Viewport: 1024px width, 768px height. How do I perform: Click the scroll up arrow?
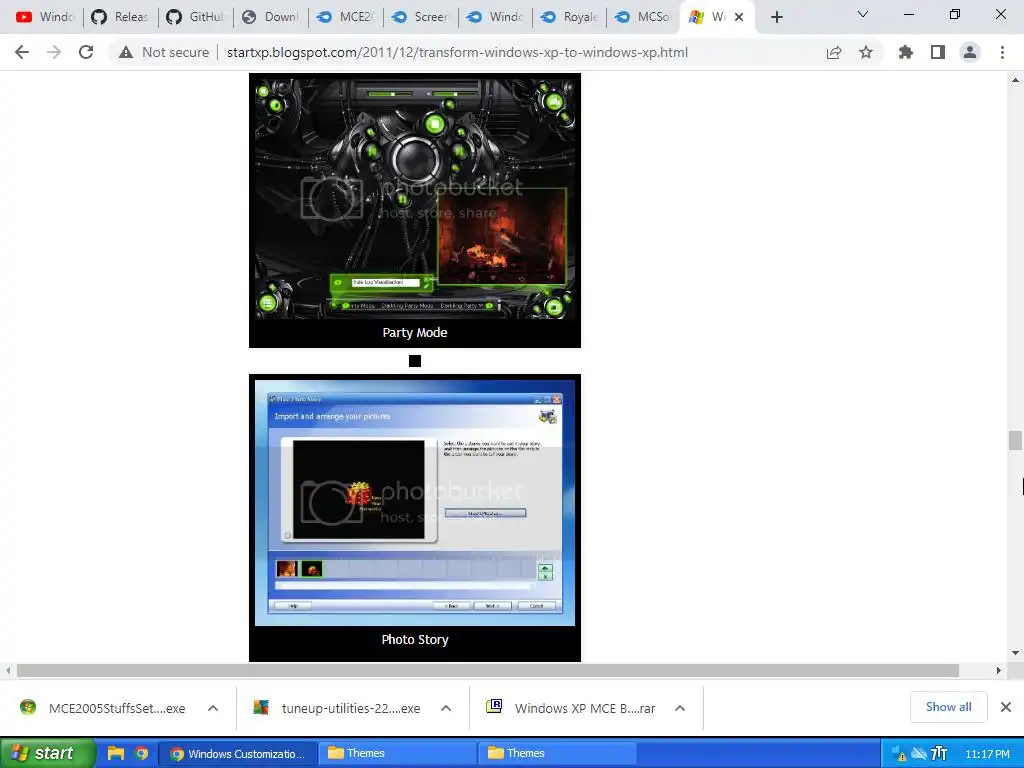(1015, 80)
